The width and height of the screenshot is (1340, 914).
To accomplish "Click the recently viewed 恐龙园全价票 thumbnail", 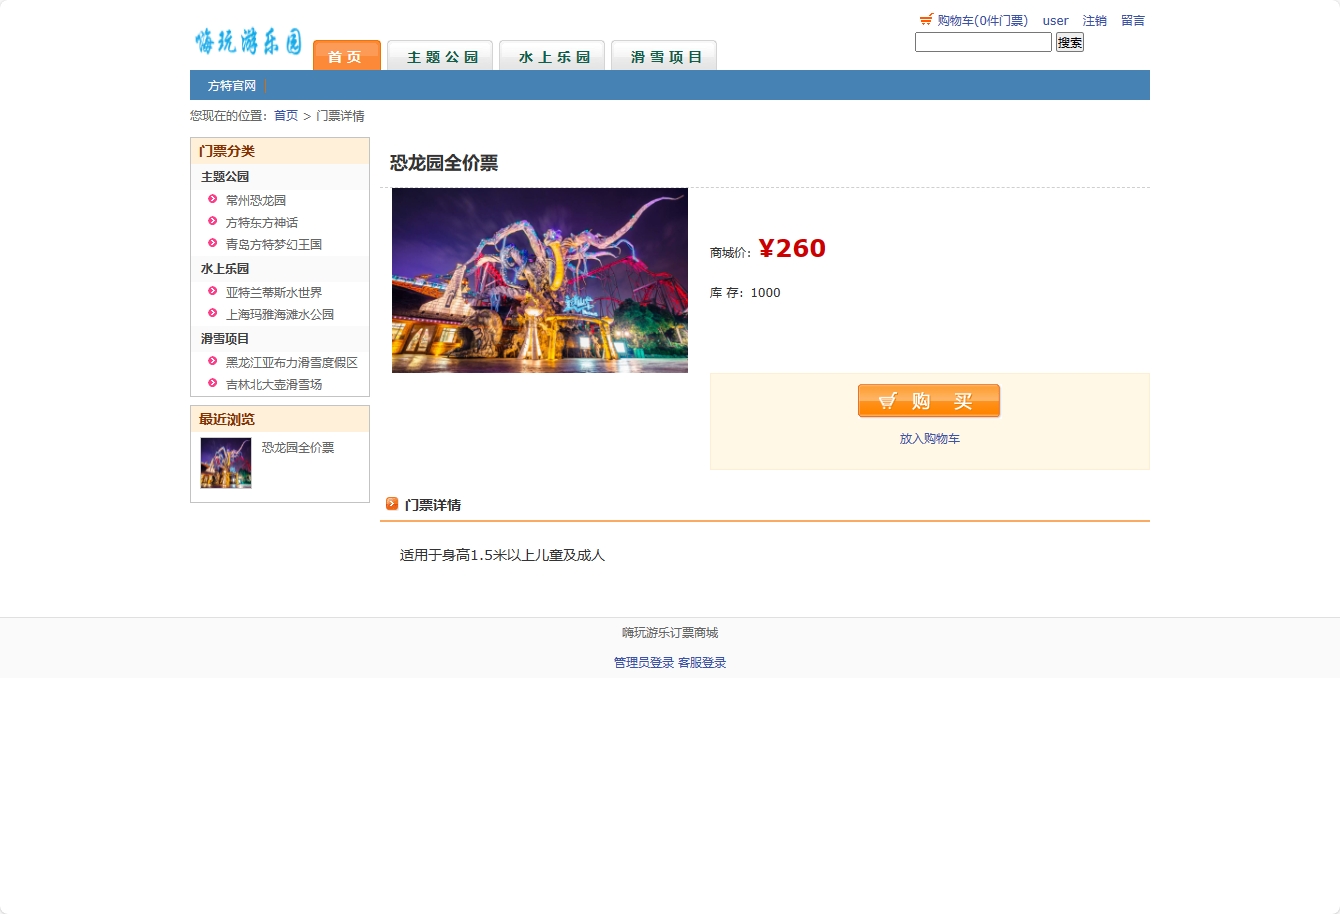I will 225,463.
